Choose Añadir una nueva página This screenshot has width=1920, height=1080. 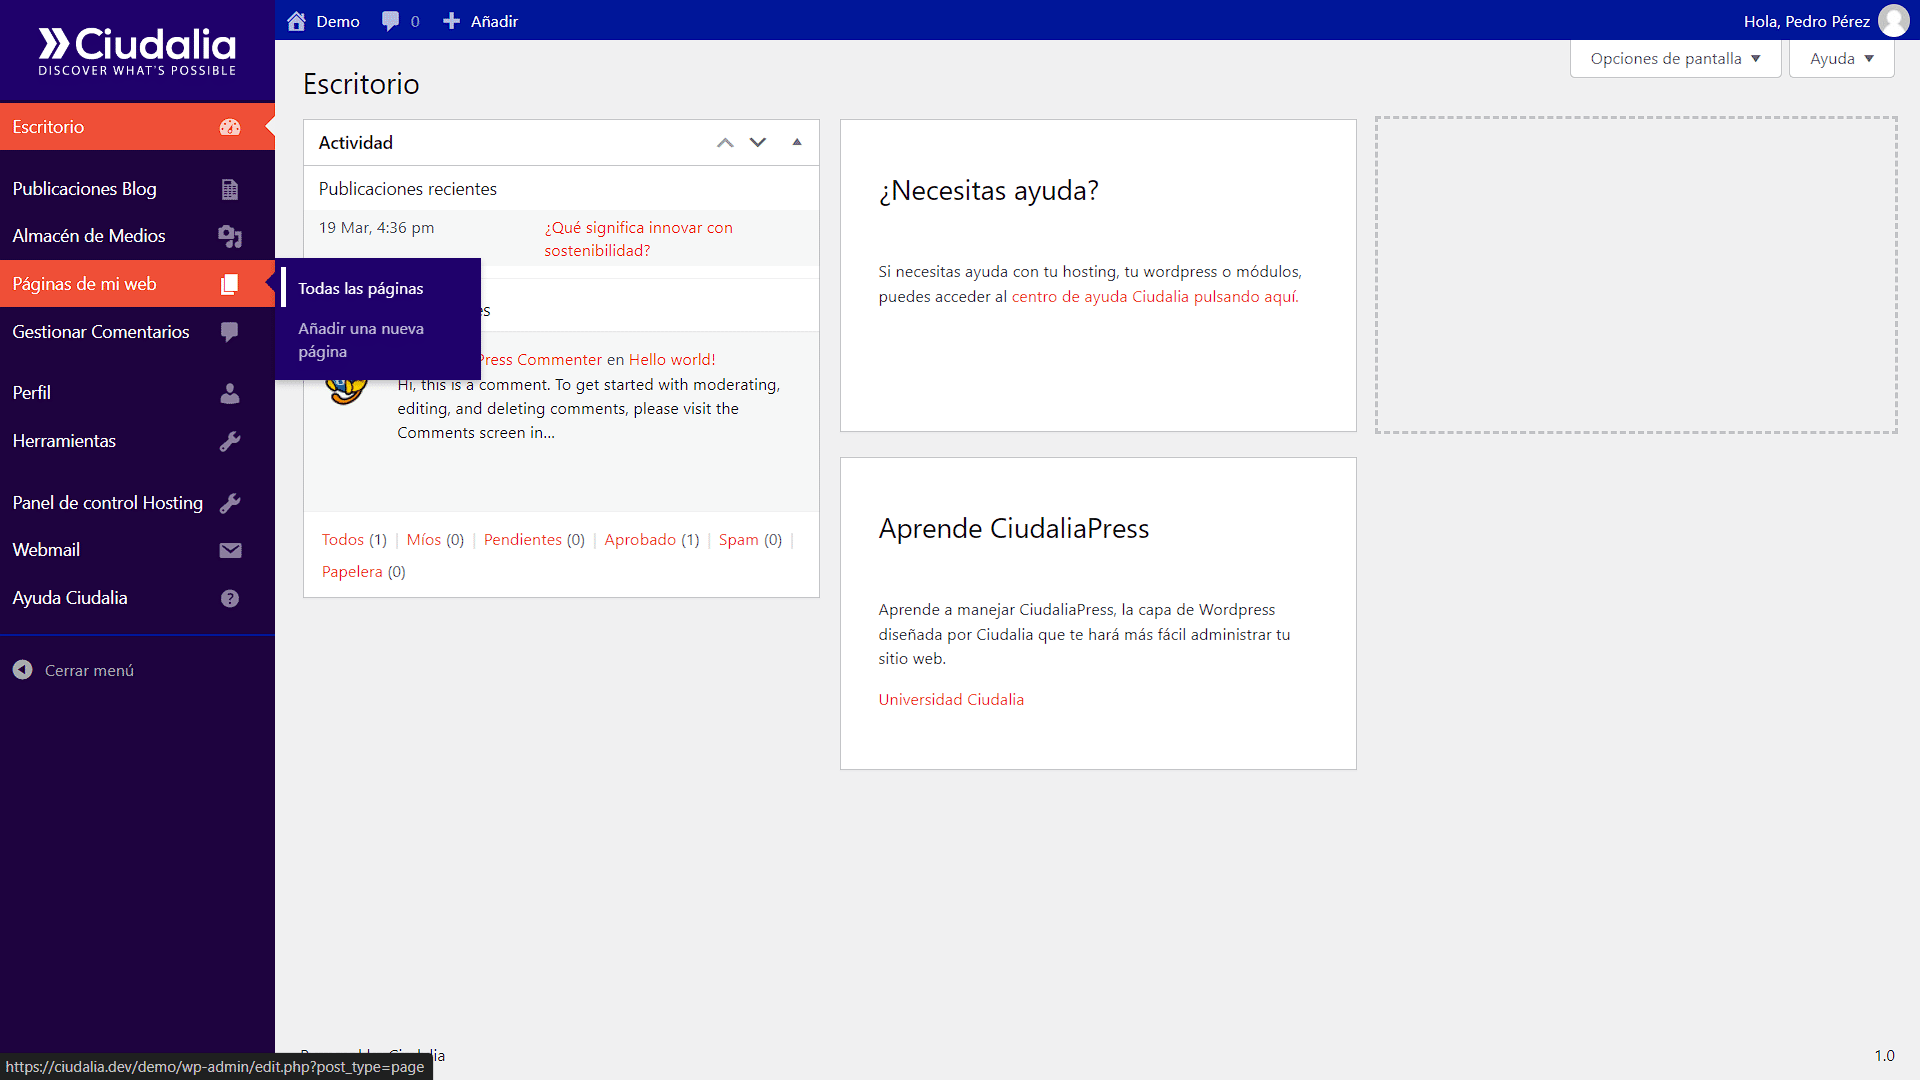361,340
